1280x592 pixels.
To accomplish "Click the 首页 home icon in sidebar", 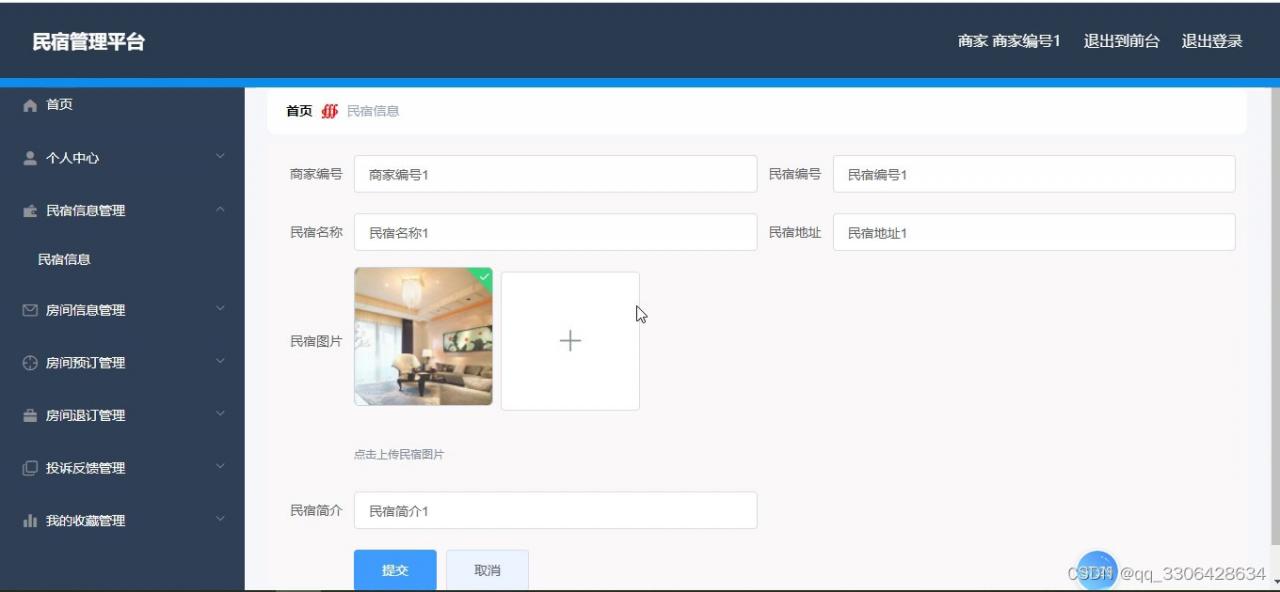I will pyautogui.click(x=30, y=104).
